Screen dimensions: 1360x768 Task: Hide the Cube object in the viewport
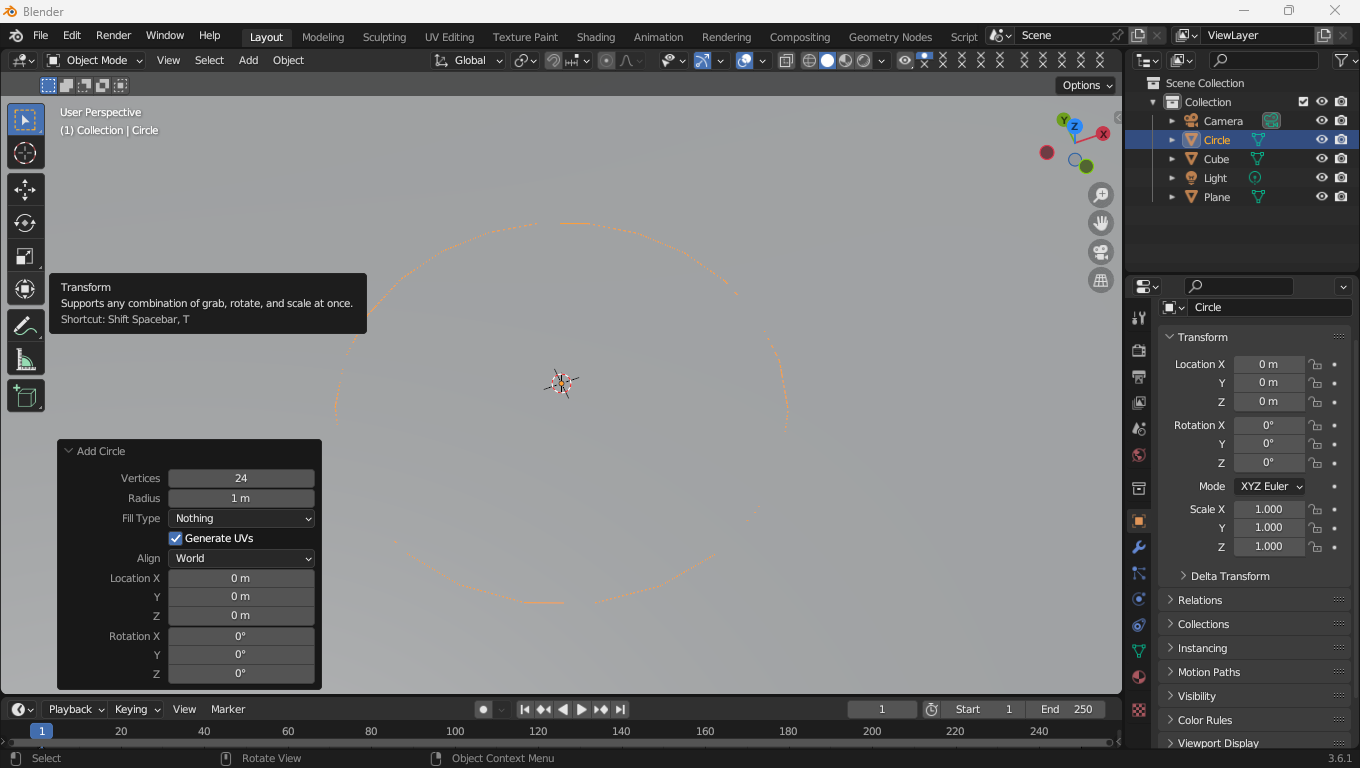(x=1322, y=159)
